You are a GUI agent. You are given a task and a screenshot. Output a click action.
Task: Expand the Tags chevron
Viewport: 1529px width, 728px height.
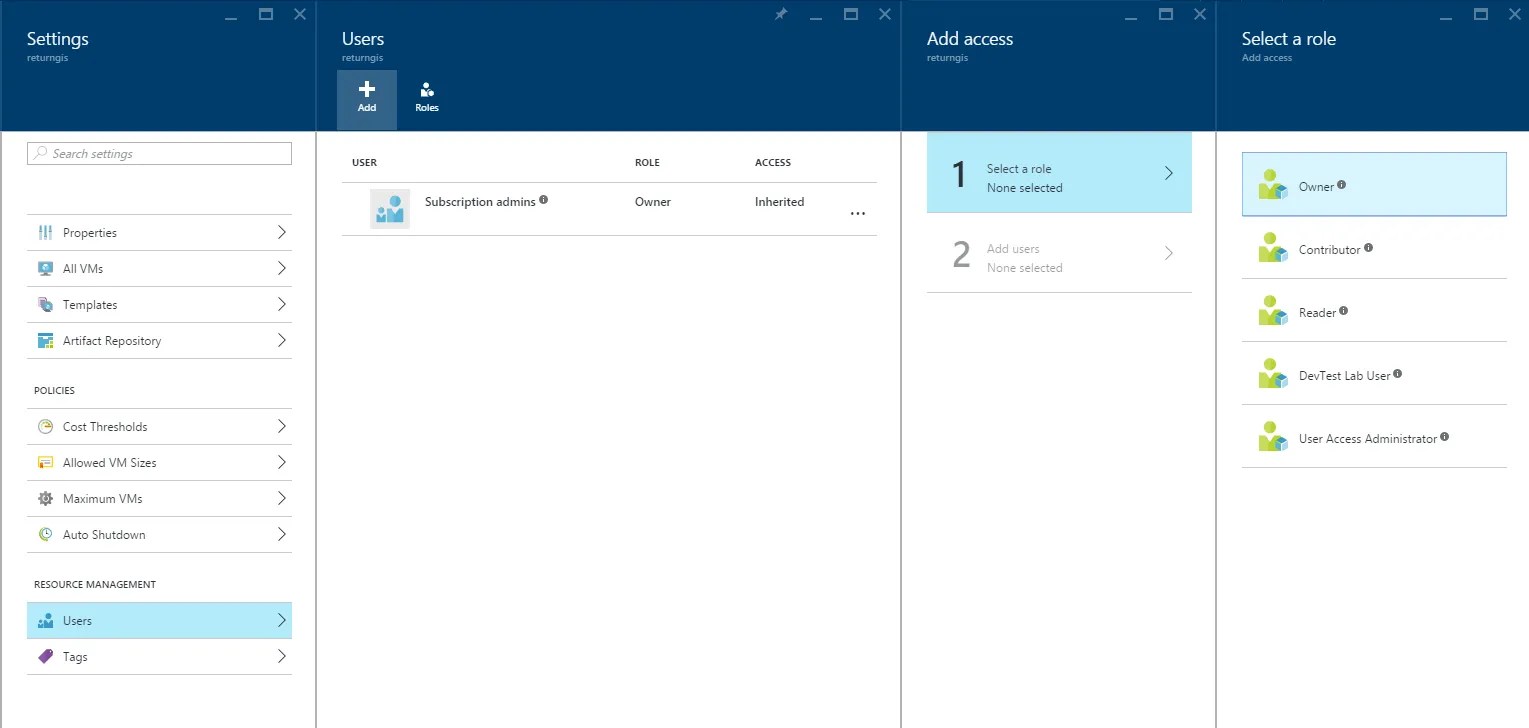click(282, 657)
